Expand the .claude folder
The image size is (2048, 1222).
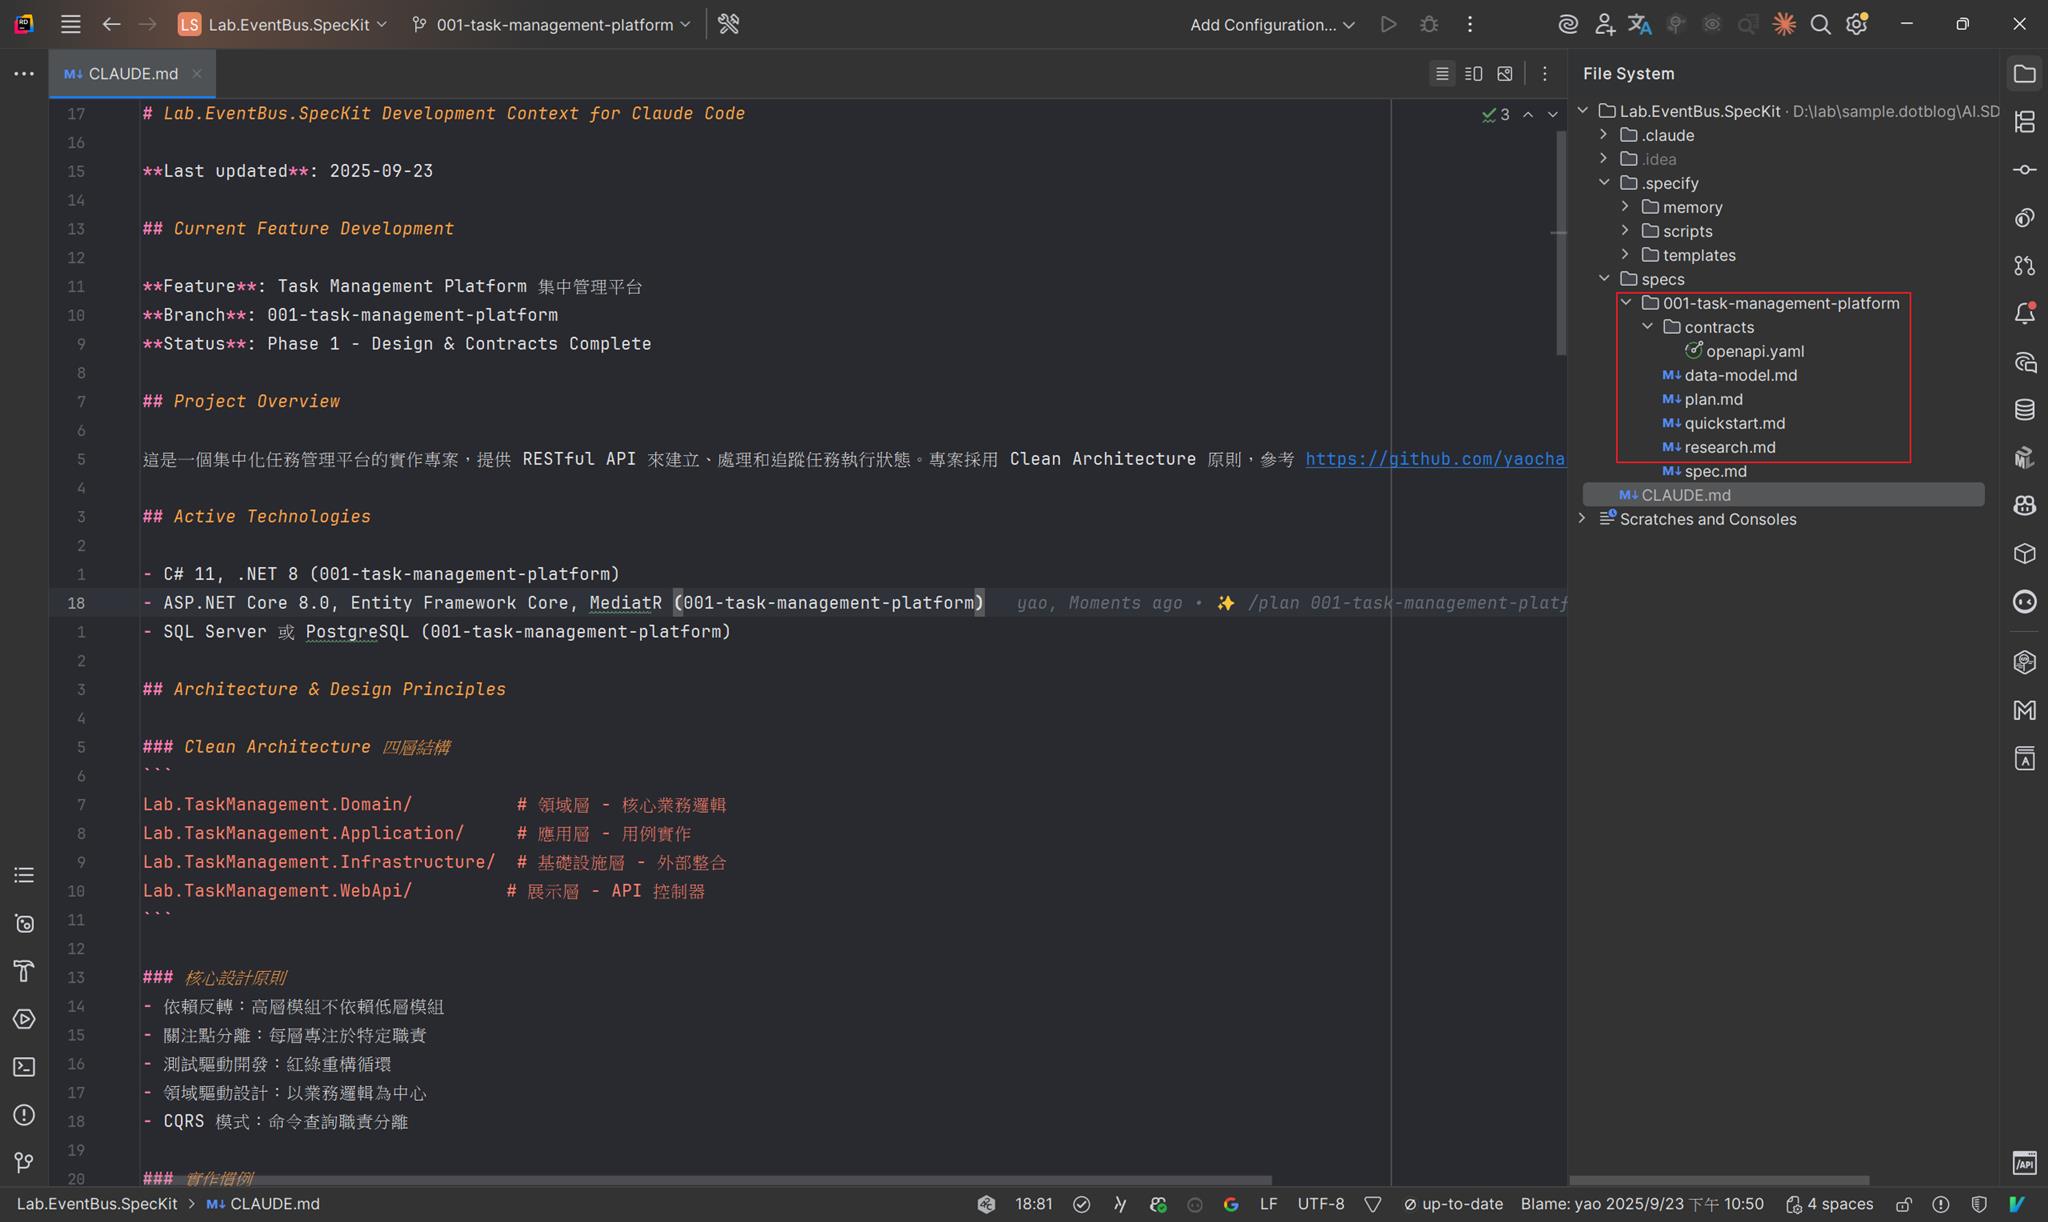coord(1604,134)
